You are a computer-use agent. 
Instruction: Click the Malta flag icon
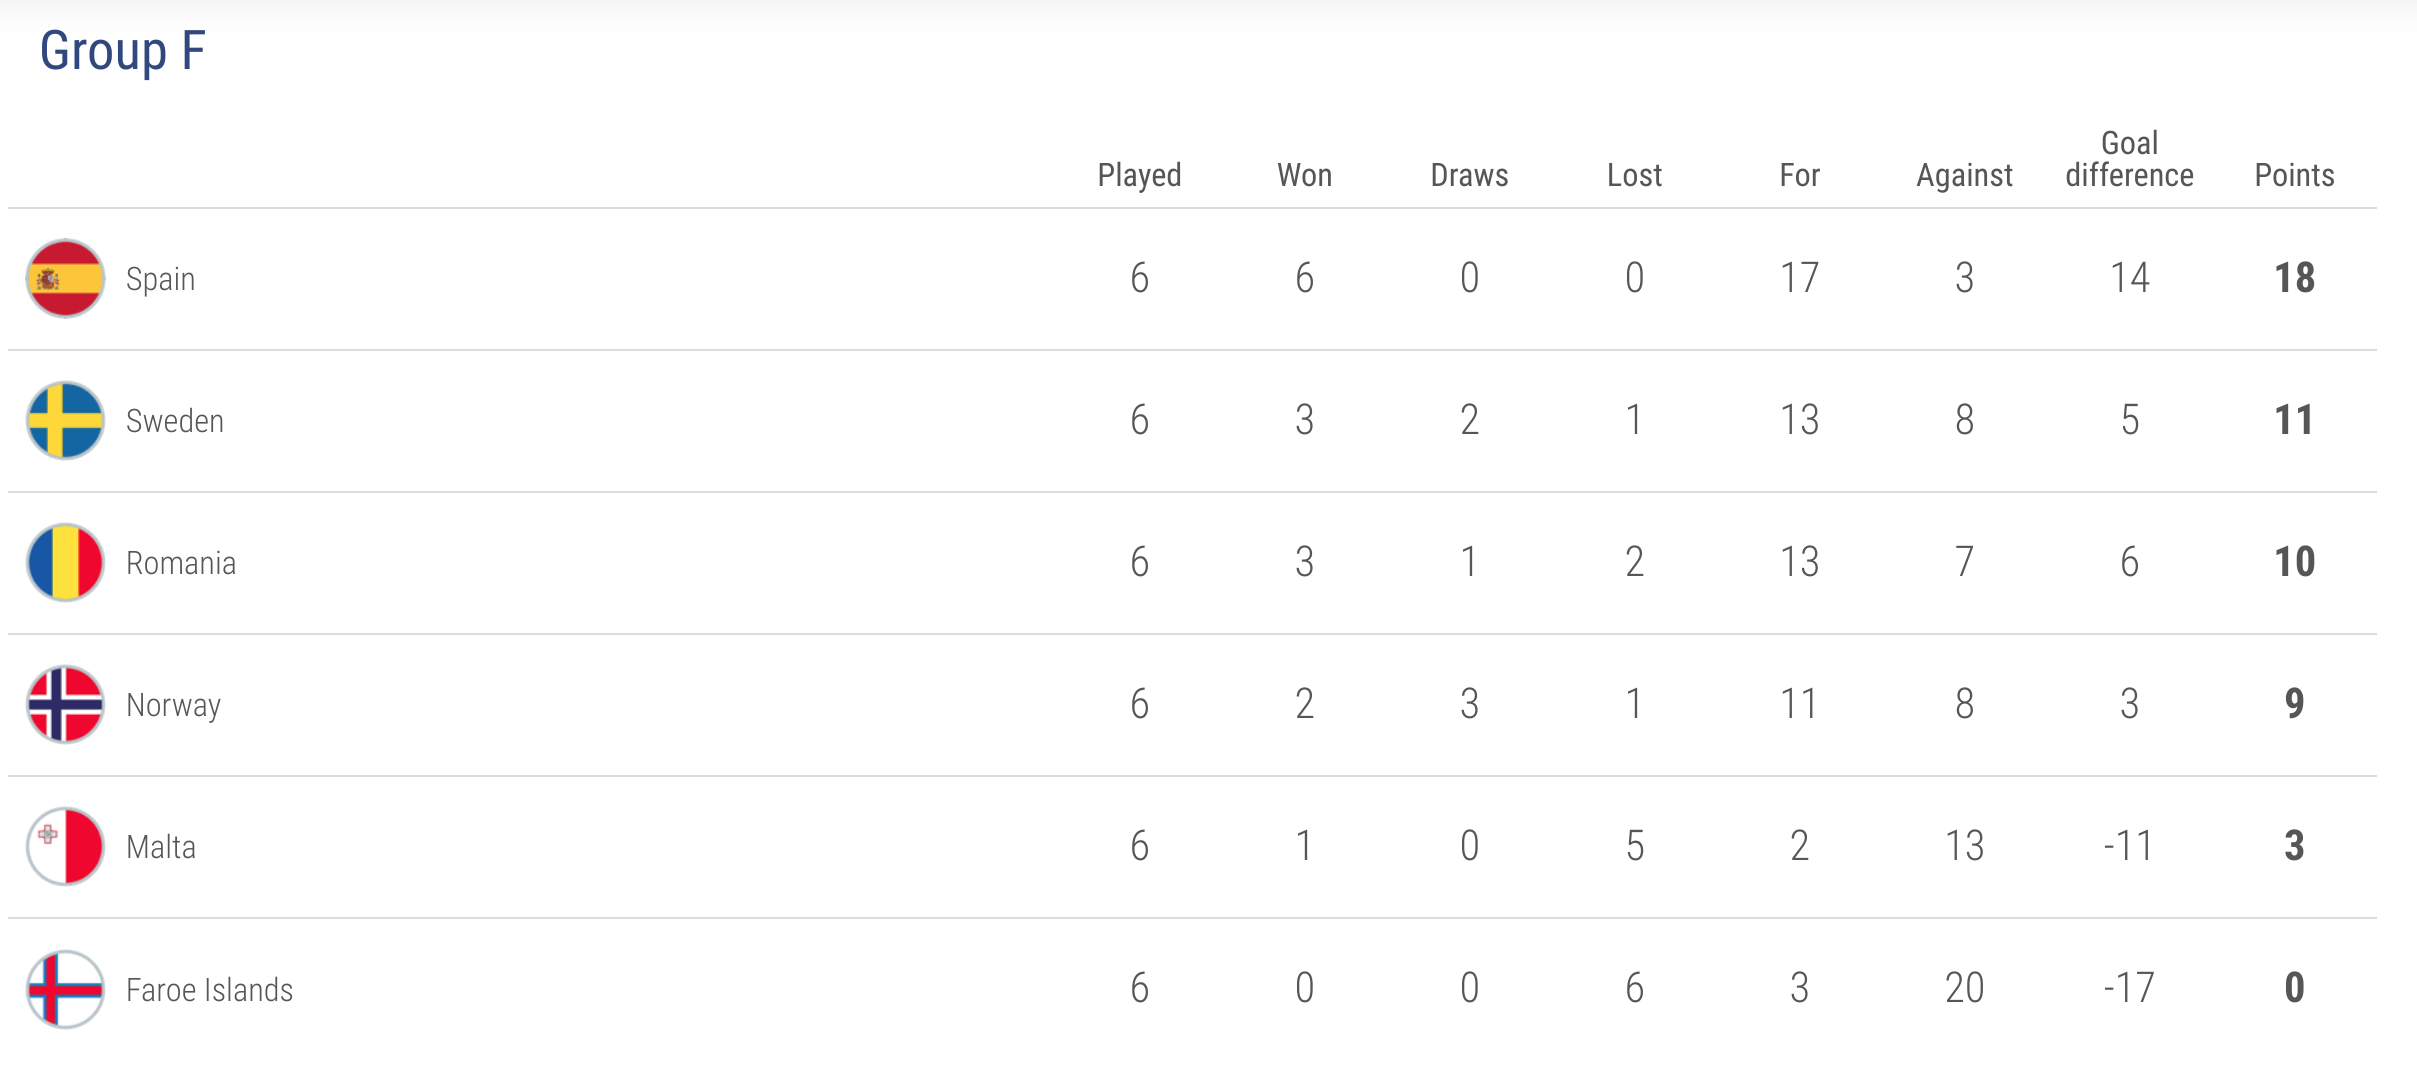coord(65,846)
